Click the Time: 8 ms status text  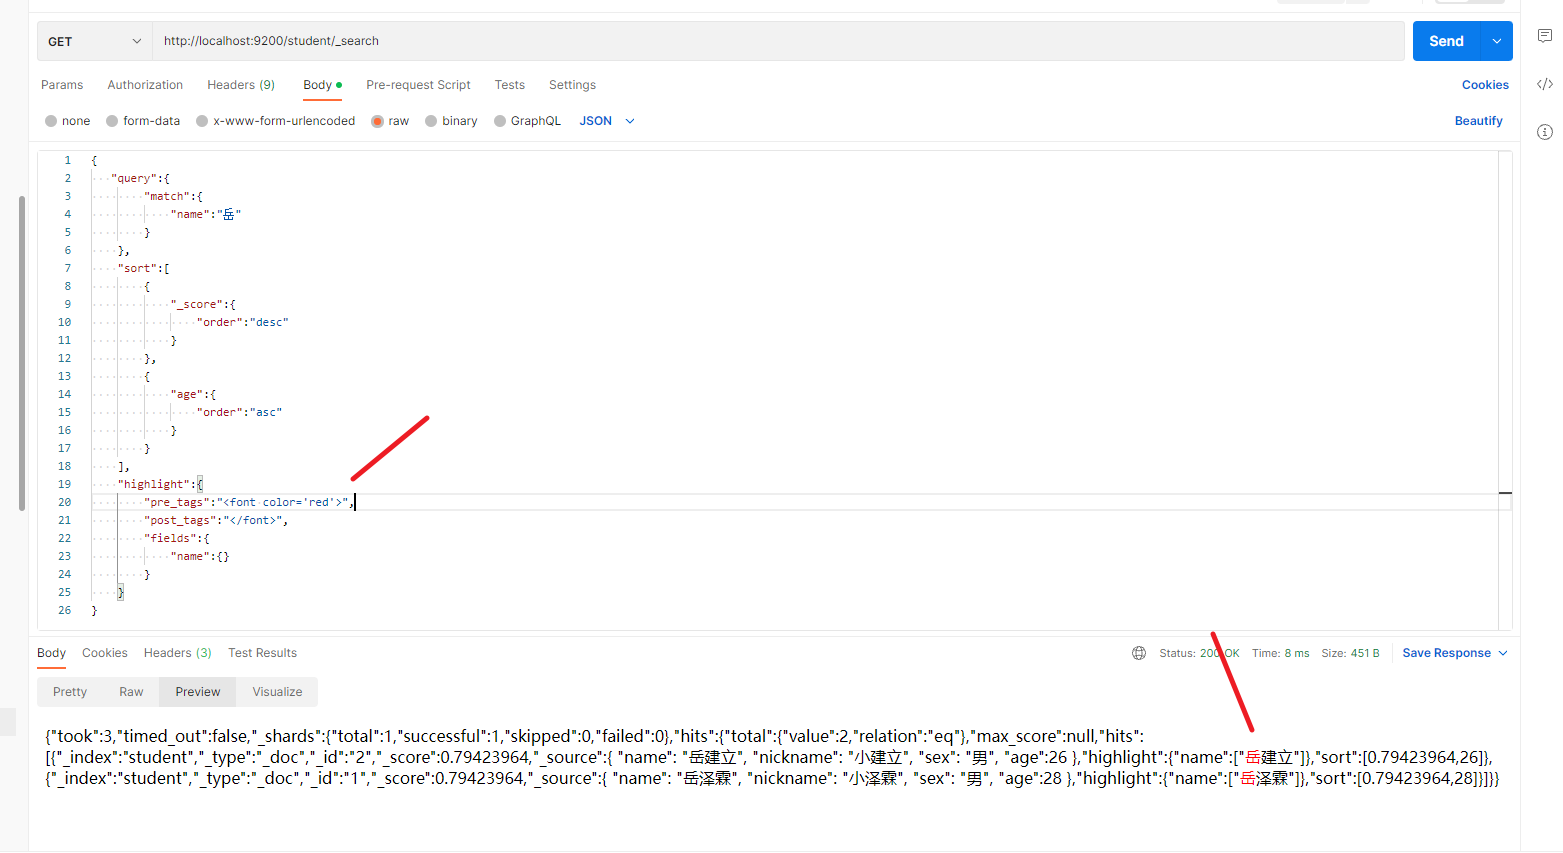point(1280,653)
